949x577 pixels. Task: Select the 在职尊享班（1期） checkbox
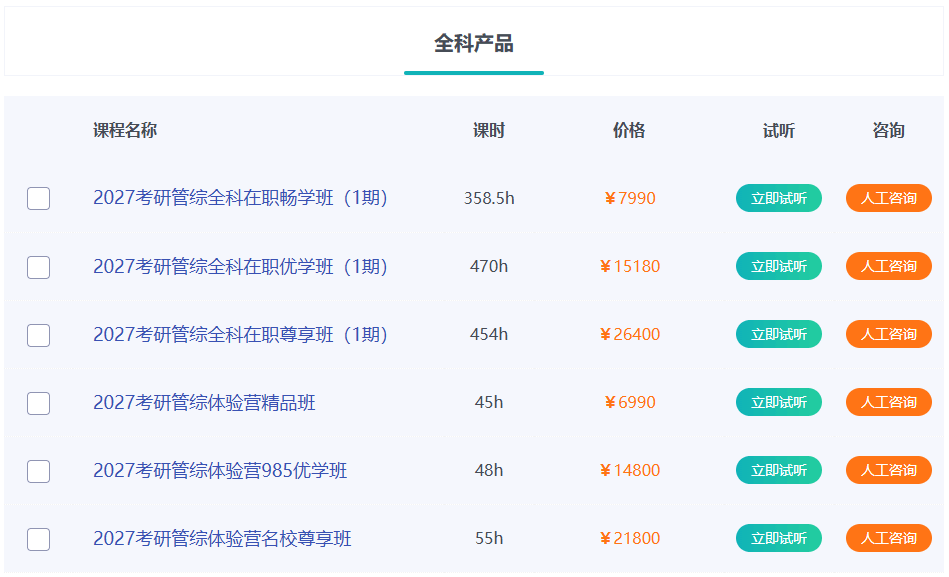point(38,335)
